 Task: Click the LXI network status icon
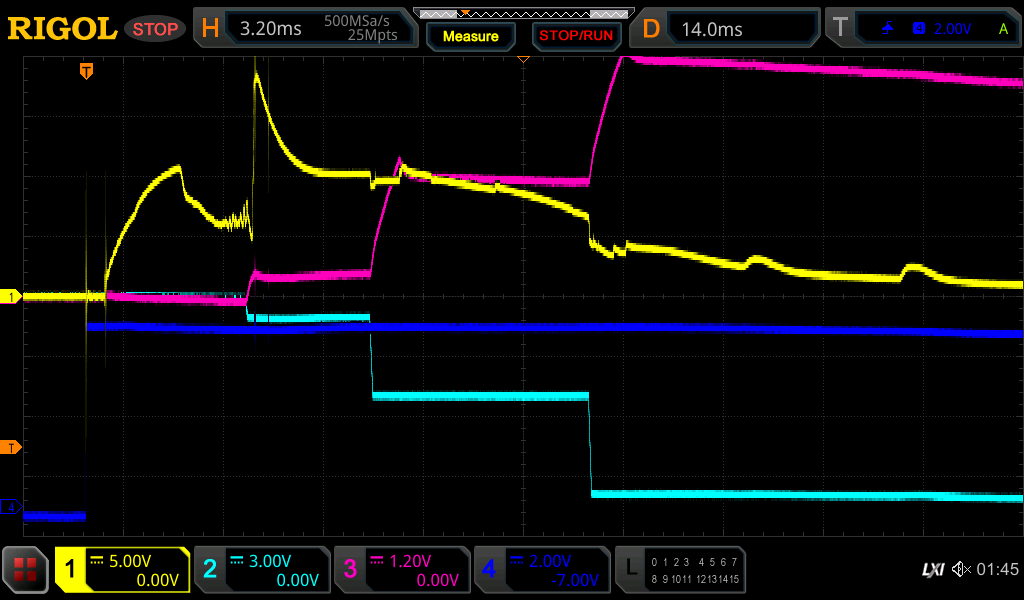pyautogui.click(x=932, y=570)
